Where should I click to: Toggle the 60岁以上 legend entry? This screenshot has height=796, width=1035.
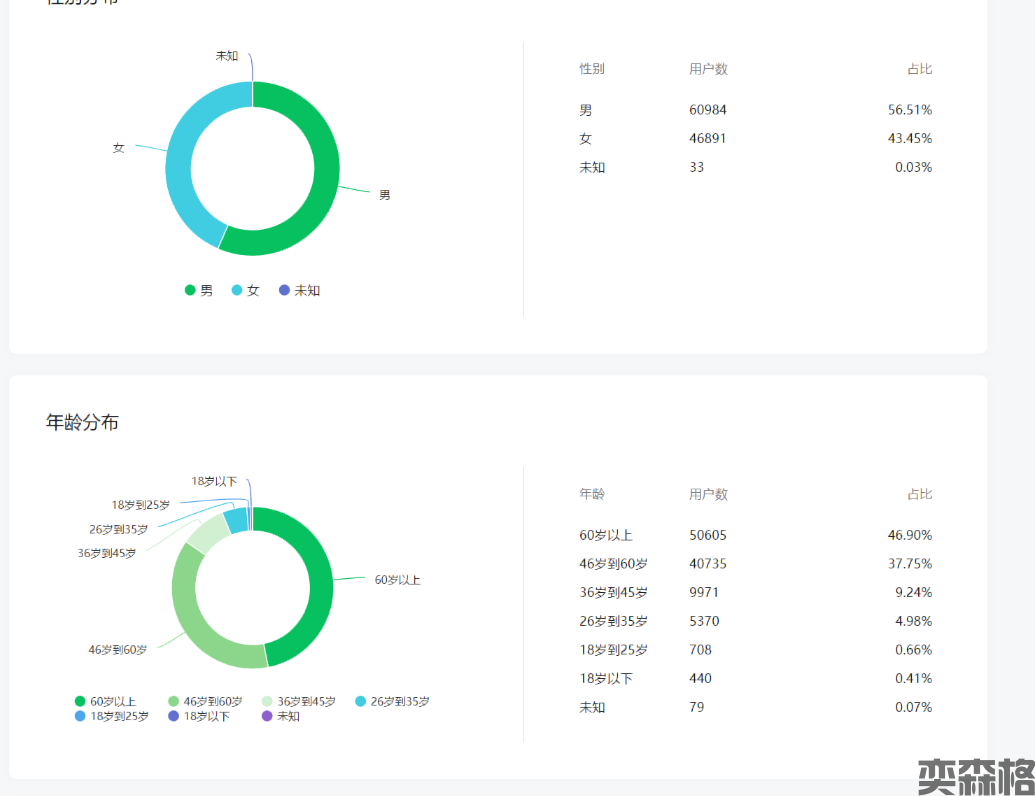pyautogui.click(x=105, y=701)
